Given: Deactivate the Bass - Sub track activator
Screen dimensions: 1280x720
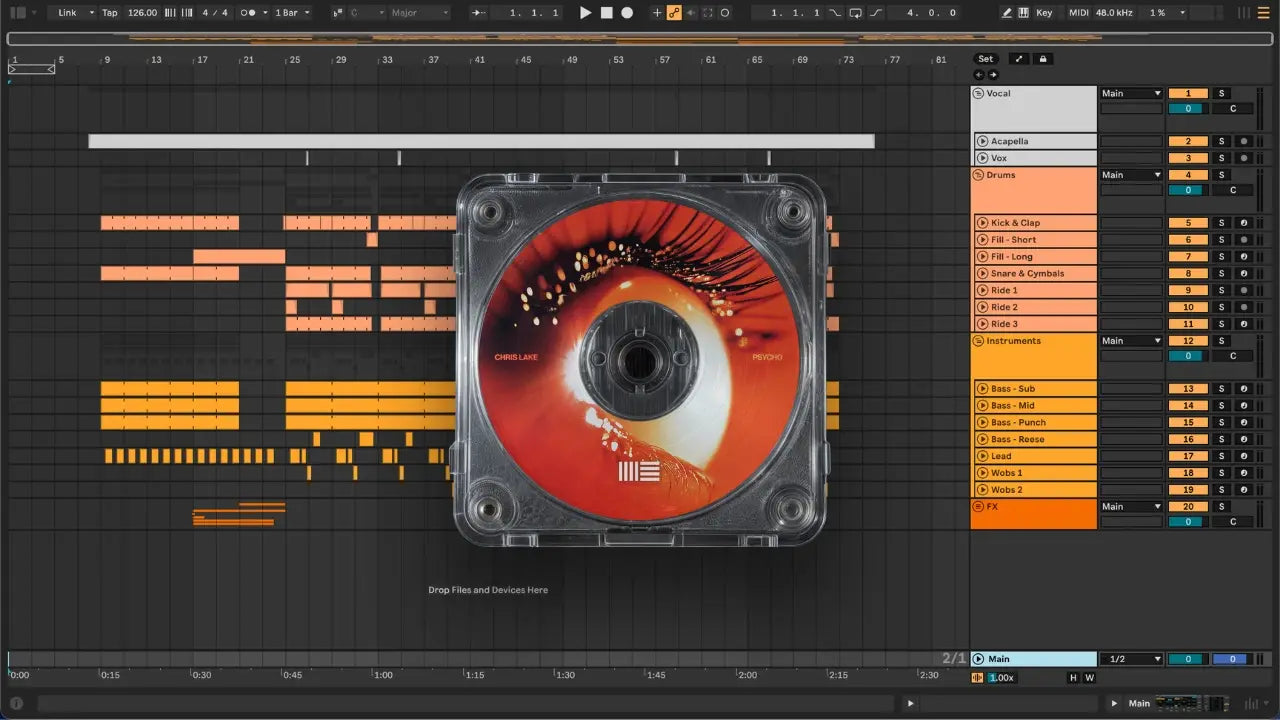Looking at the screenshot, I should pos(1188,389).
